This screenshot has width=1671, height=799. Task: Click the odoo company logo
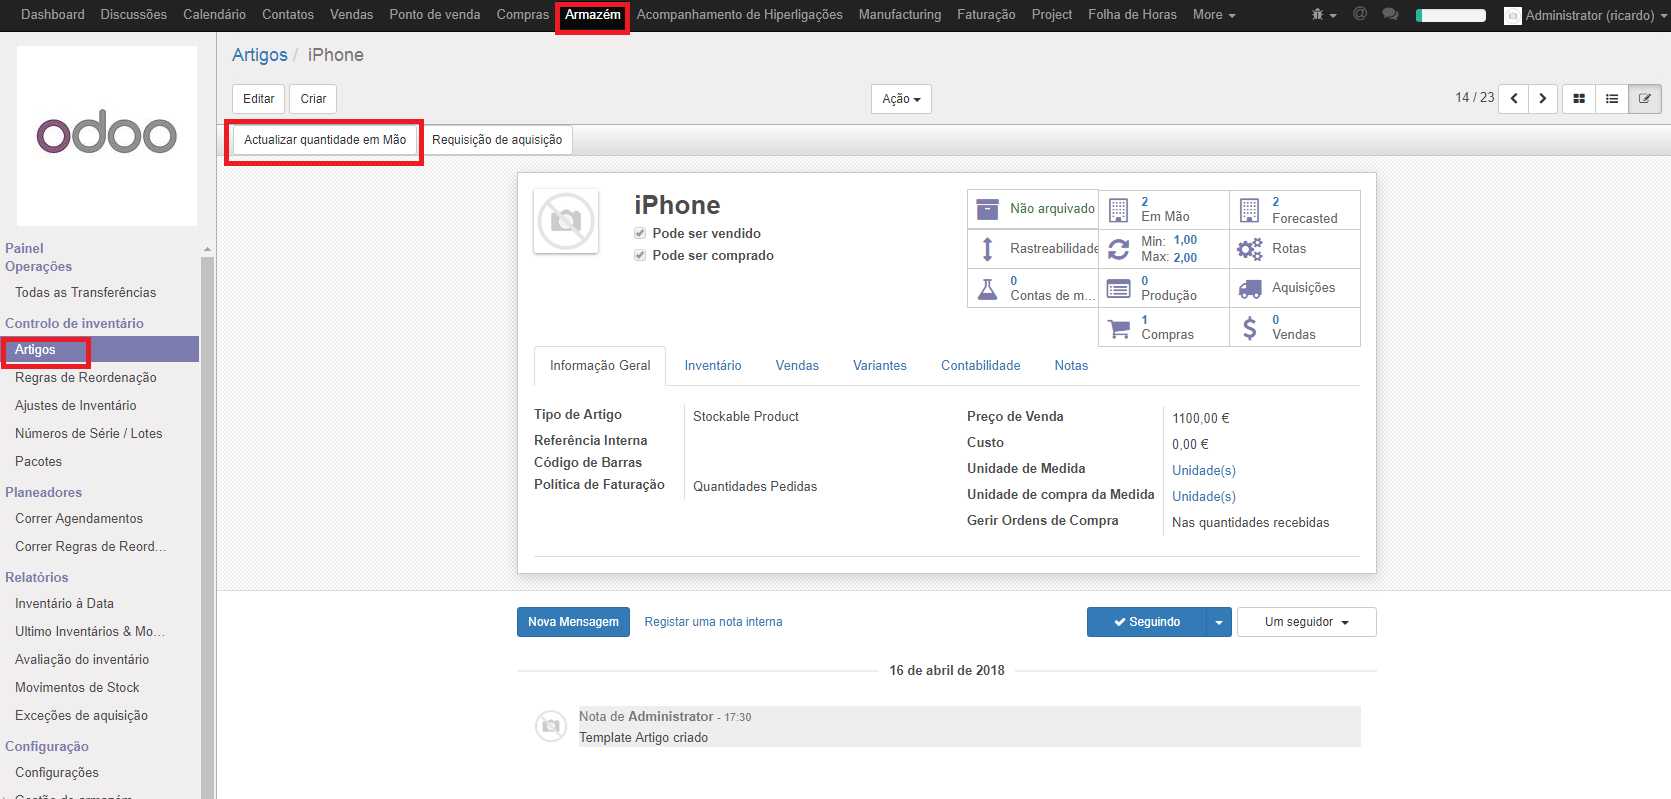pyautogui.click(x=107, y=135)
